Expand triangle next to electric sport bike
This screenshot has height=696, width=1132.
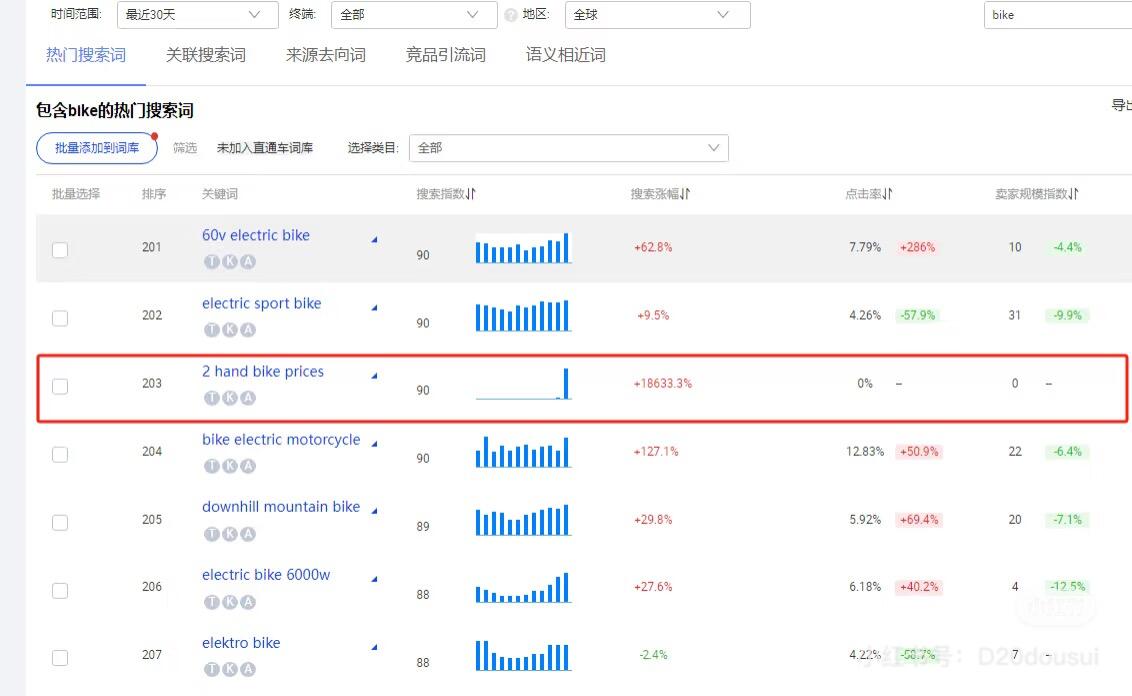point(374,308)
